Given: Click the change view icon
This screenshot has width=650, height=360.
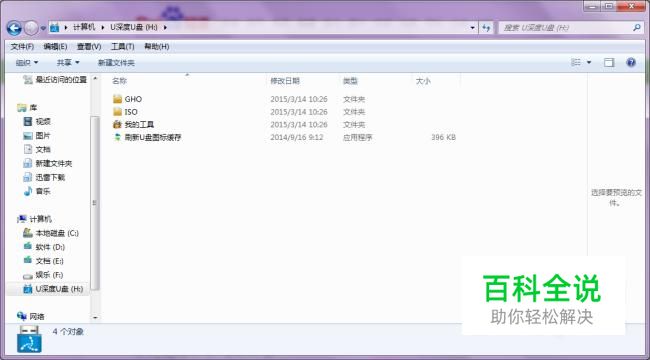Looking at the screenshot, I should point(576,63).
